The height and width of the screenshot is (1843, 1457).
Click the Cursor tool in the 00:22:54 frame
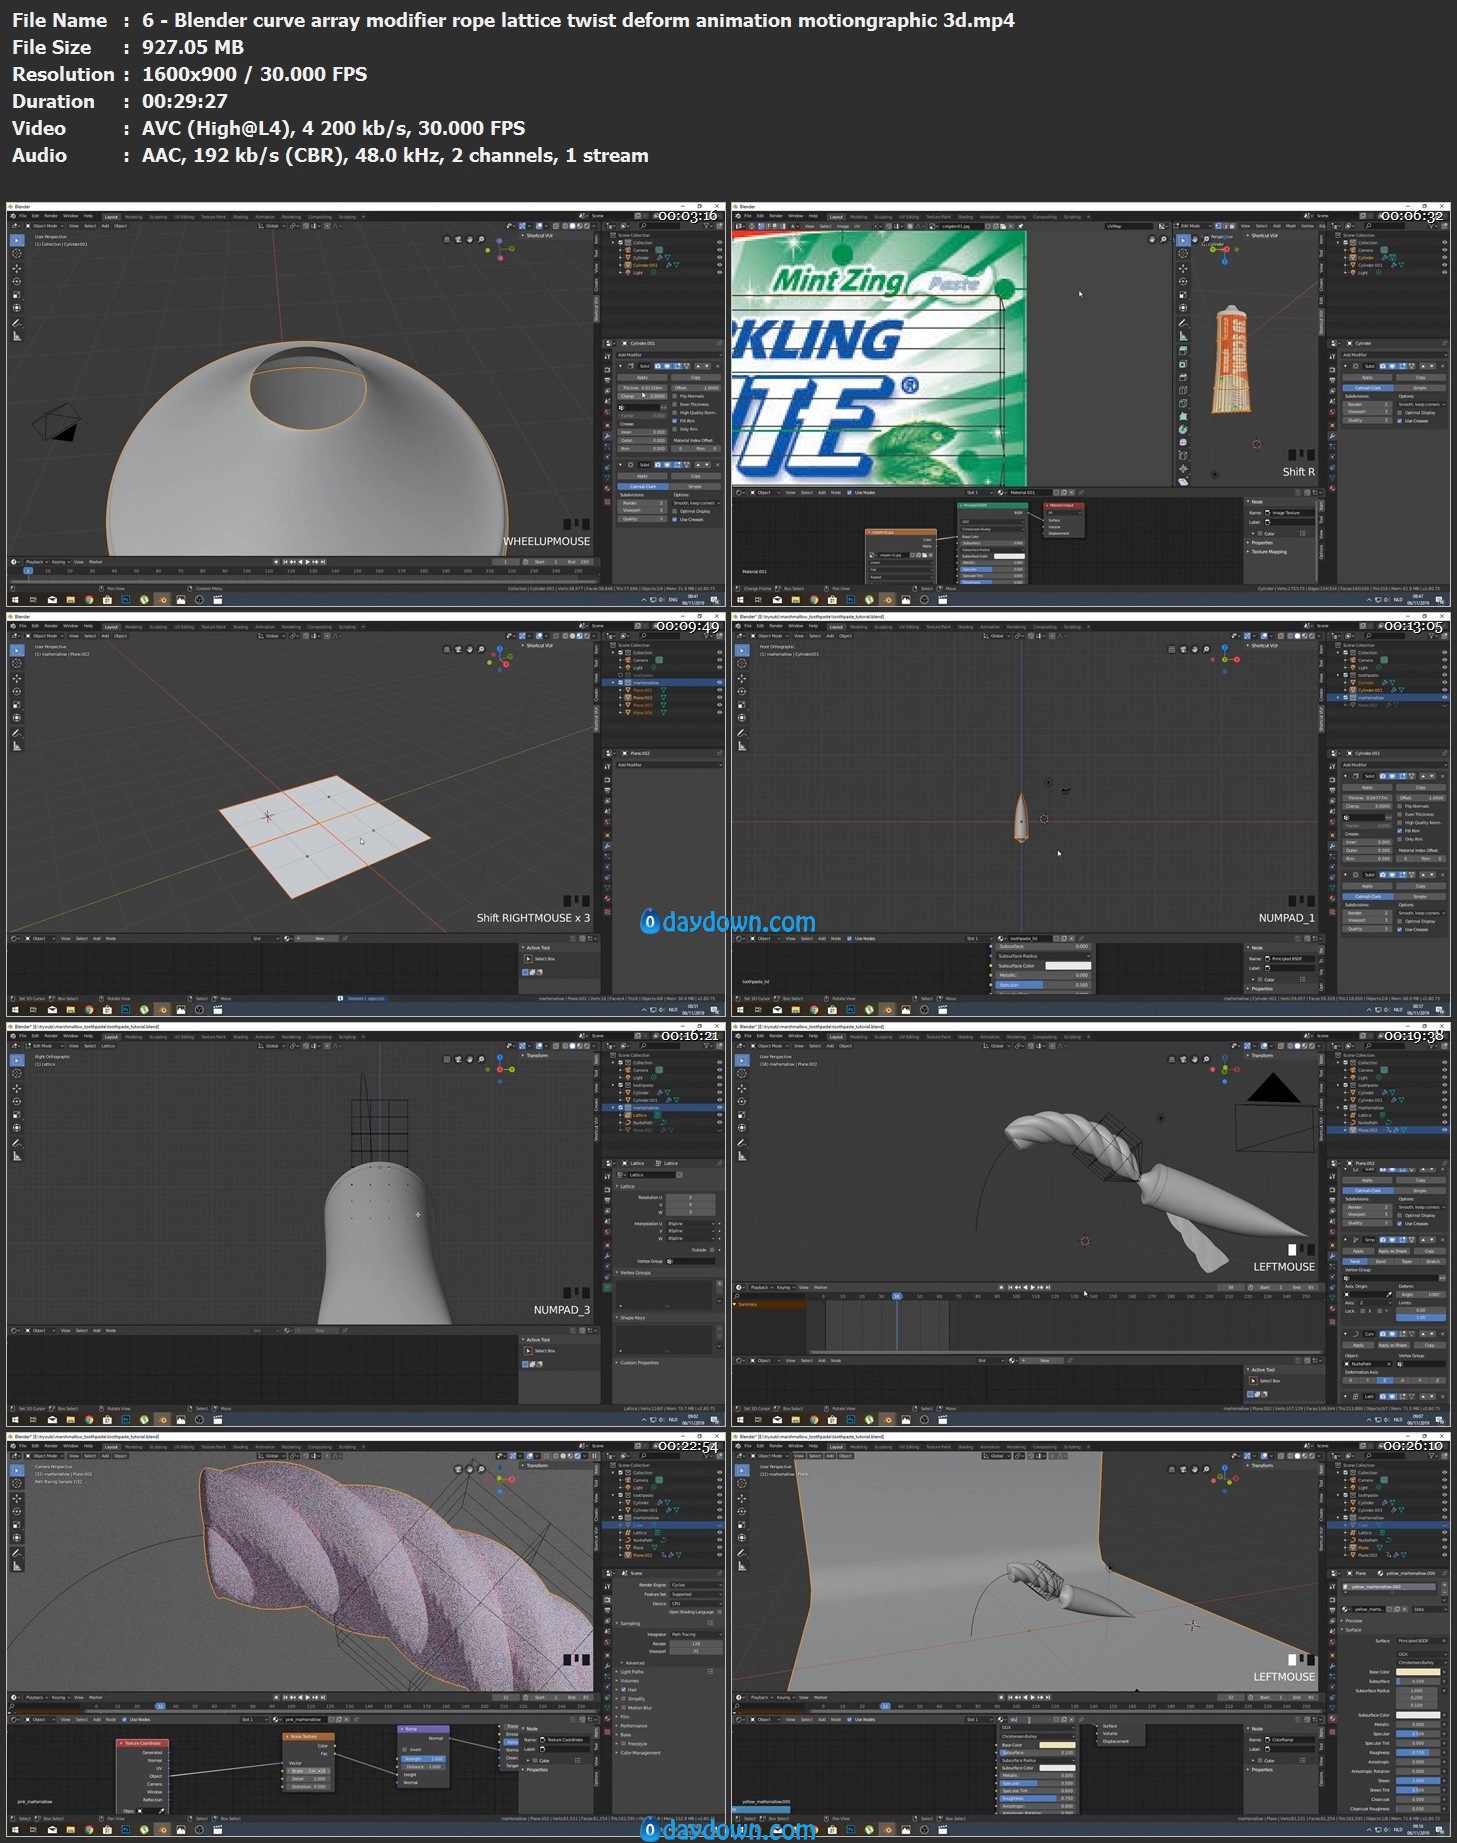(16, 1483)
